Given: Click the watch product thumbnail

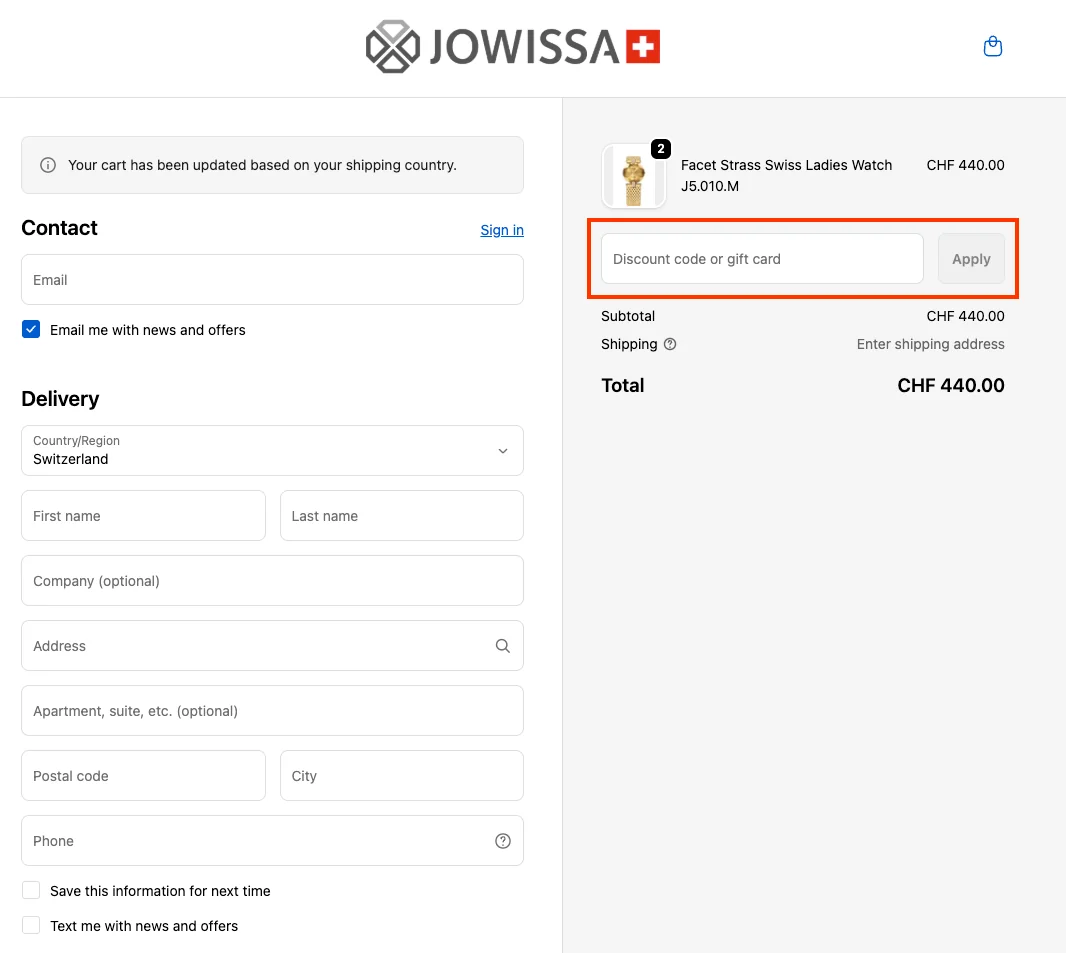Looking at the screenshot, I should pyautogui.click(x=634, y=176).
